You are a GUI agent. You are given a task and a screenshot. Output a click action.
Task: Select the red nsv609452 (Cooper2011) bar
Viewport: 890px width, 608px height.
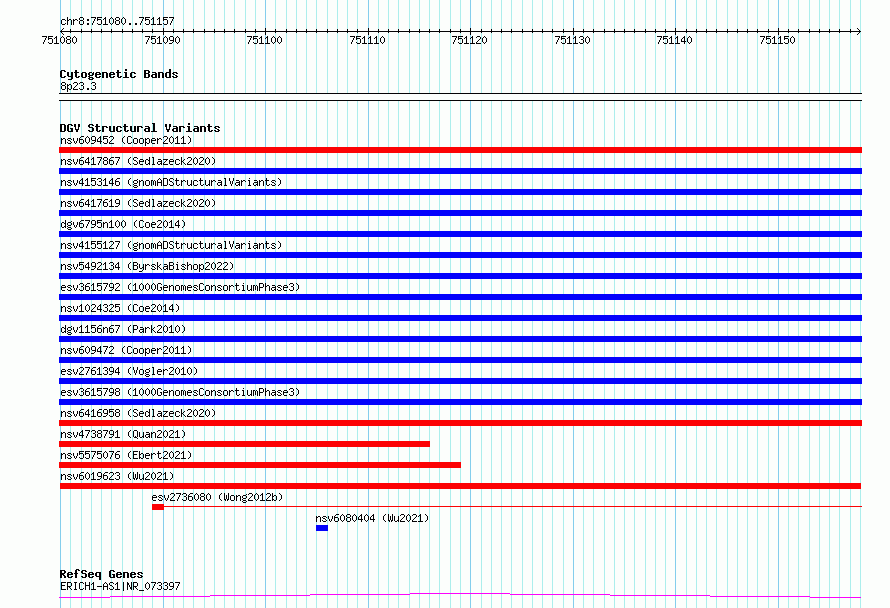tap(460, 150)
